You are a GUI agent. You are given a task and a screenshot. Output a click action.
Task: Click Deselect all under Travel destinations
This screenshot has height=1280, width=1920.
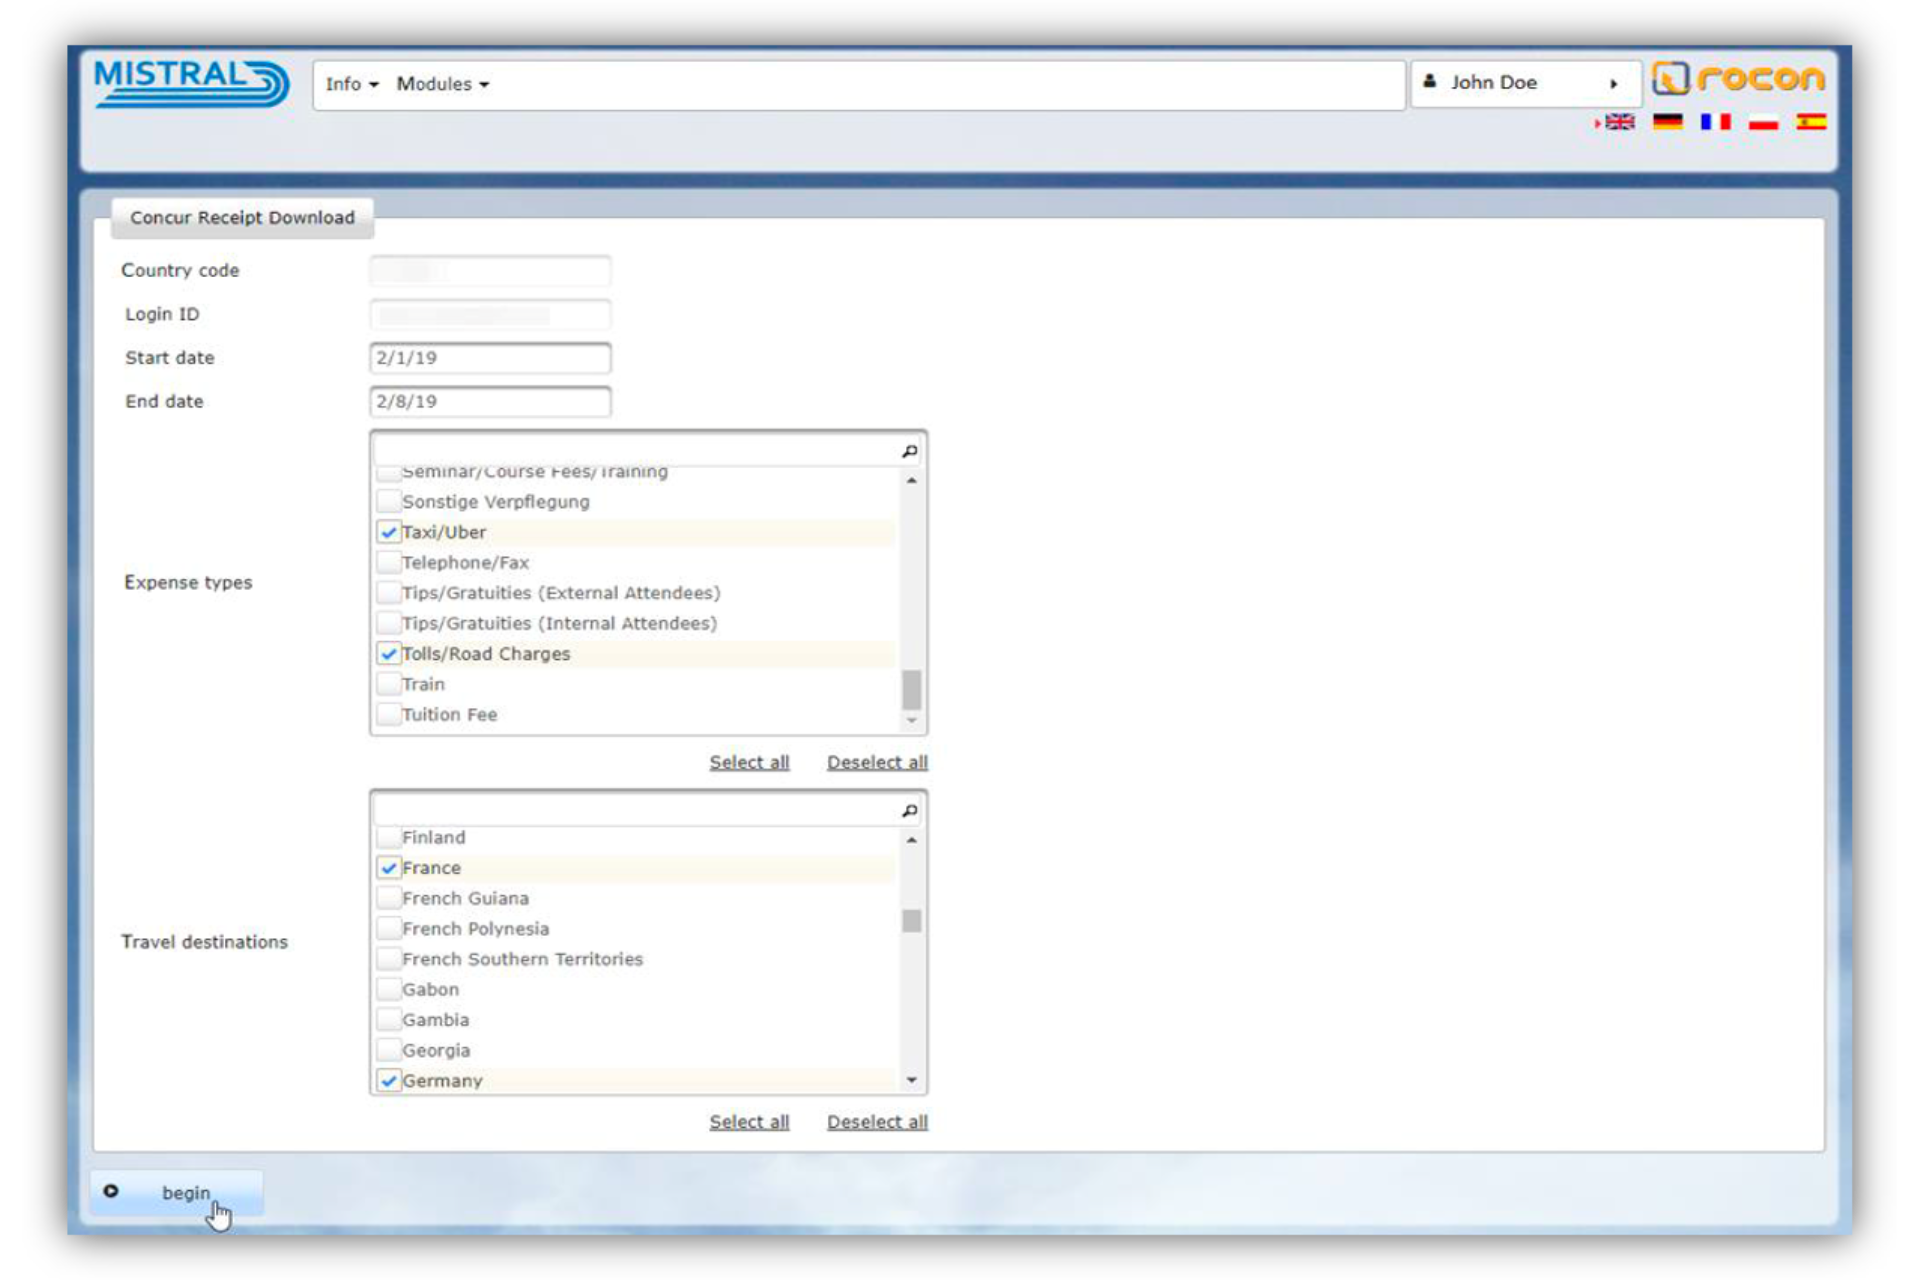[x=877, y=1122]
